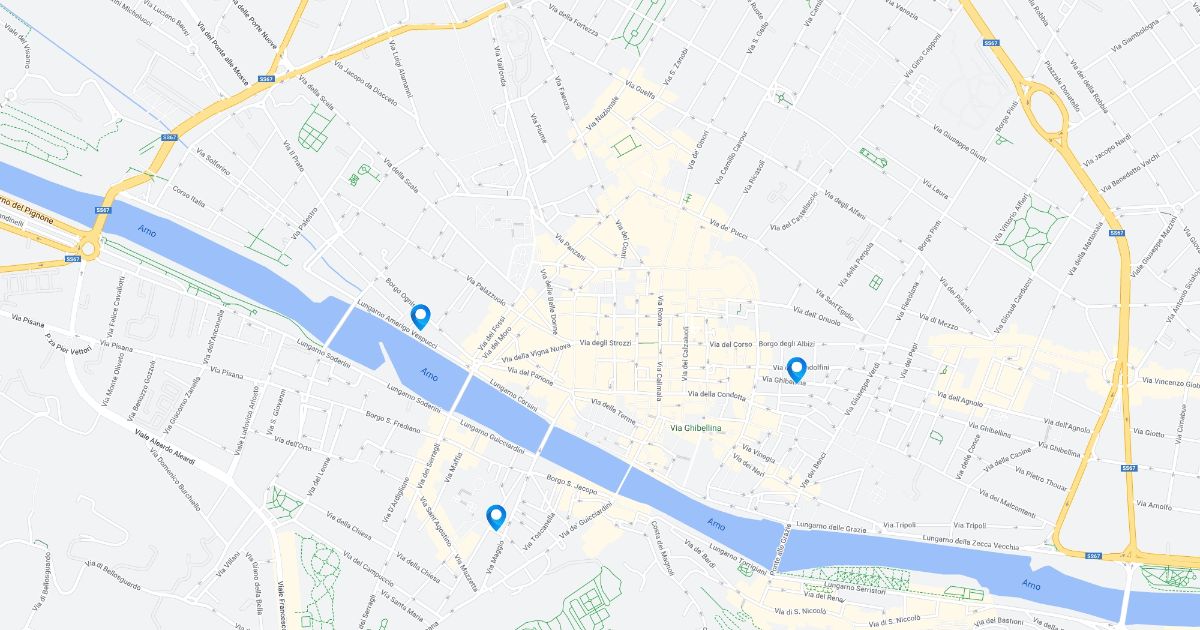Click the green park beside Via Vittorio Alfieri
The height and width of the screenshot is (630, 1200).
[x=1032, y=228]
